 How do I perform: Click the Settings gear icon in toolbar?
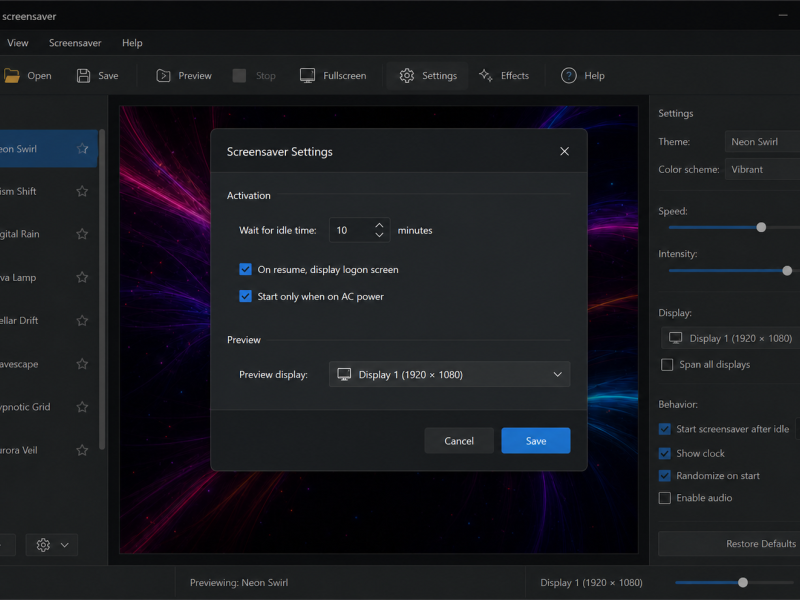click(x=407, y=76)
